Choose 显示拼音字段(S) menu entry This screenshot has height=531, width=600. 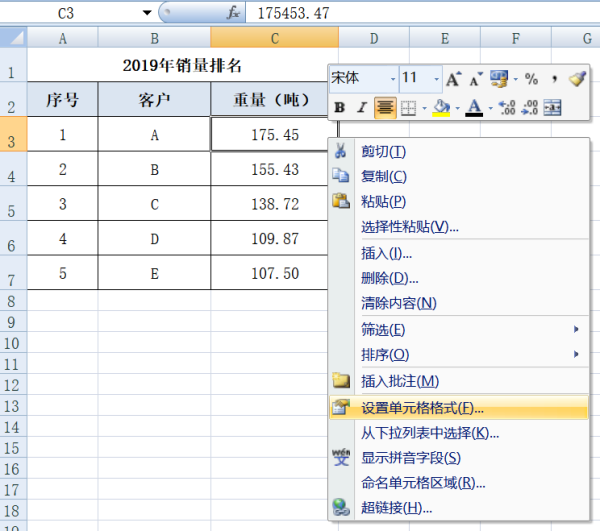458,458
